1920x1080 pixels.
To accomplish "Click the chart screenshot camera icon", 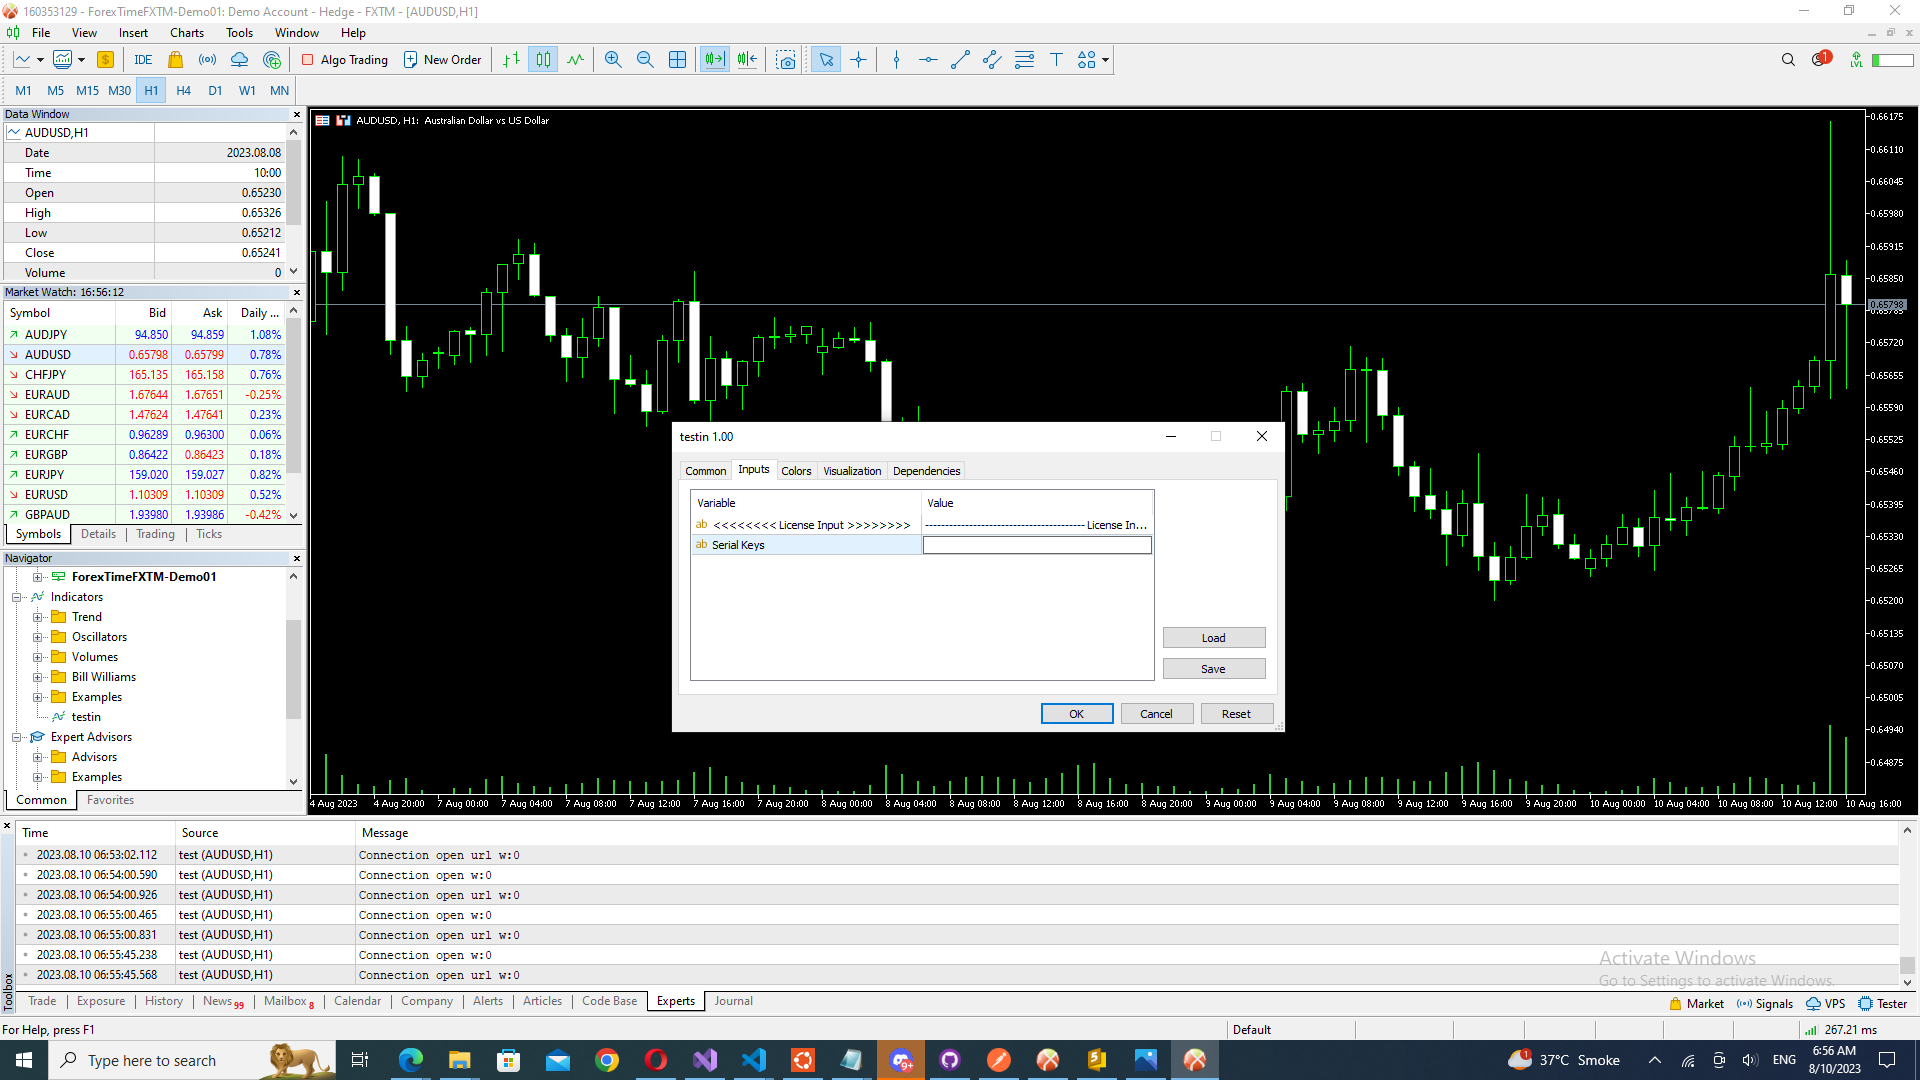I will pyautogui.click(x=786, y=60).
